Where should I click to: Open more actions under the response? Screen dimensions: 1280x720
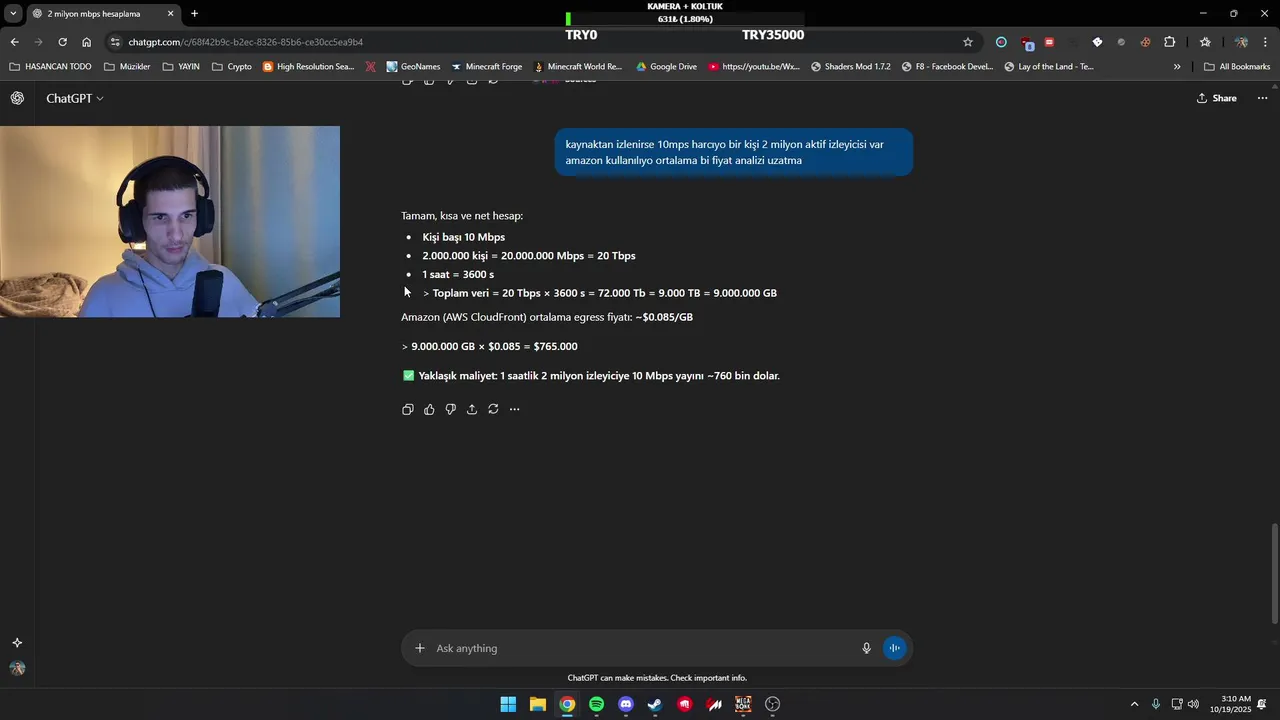pyautogui.click(x=514, y=409)
